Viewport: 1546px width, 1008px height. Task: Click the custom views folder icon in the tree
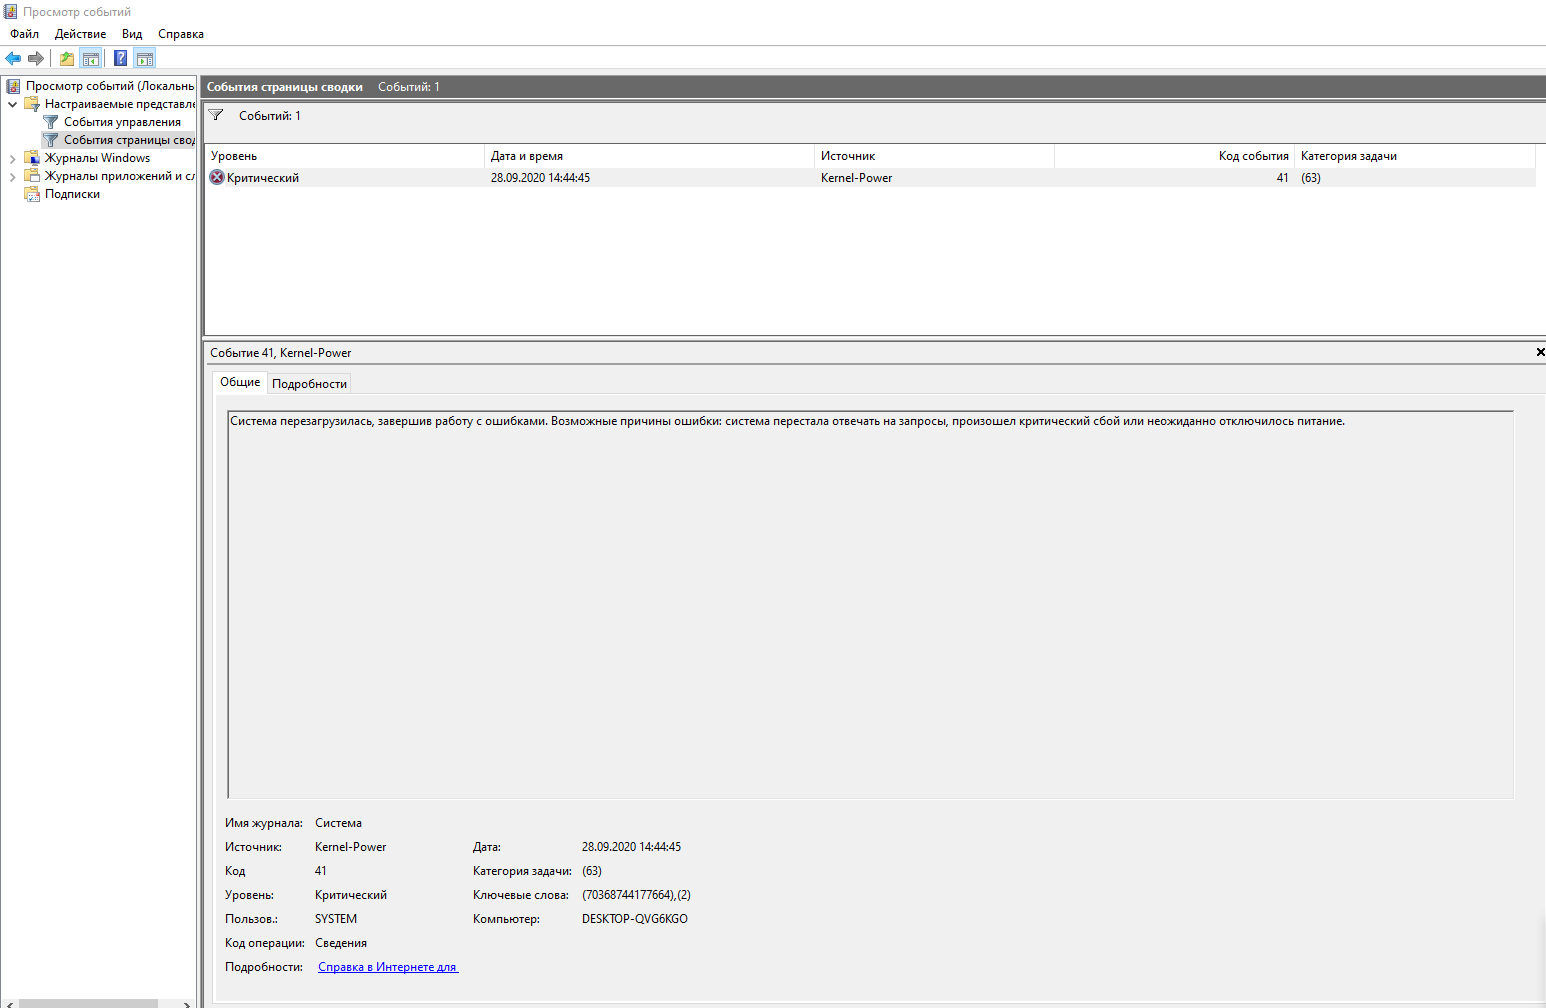[32, 104]
